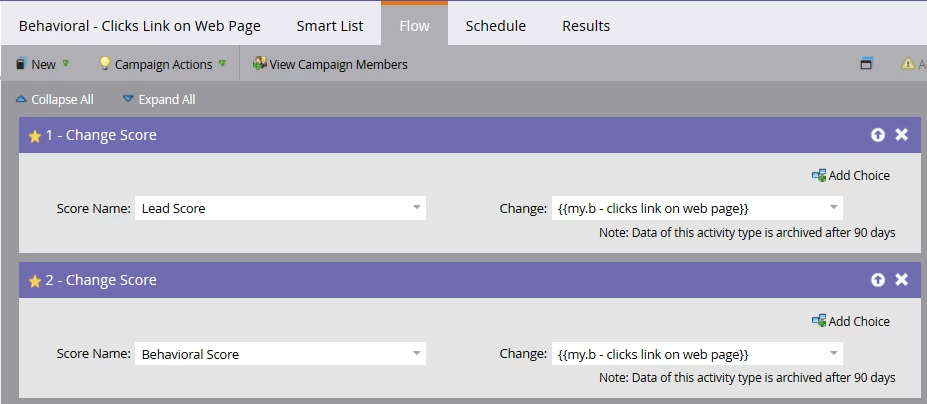Click the window restore icon in toolbar
Viewport: 927px width, 404px height.
tap(866, 64)
